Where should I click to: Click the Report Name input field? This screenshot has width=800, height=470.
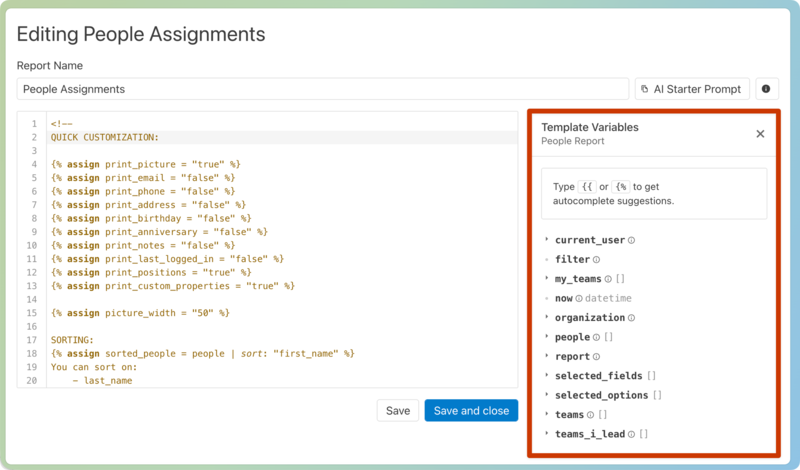click(x=322, y=89)
